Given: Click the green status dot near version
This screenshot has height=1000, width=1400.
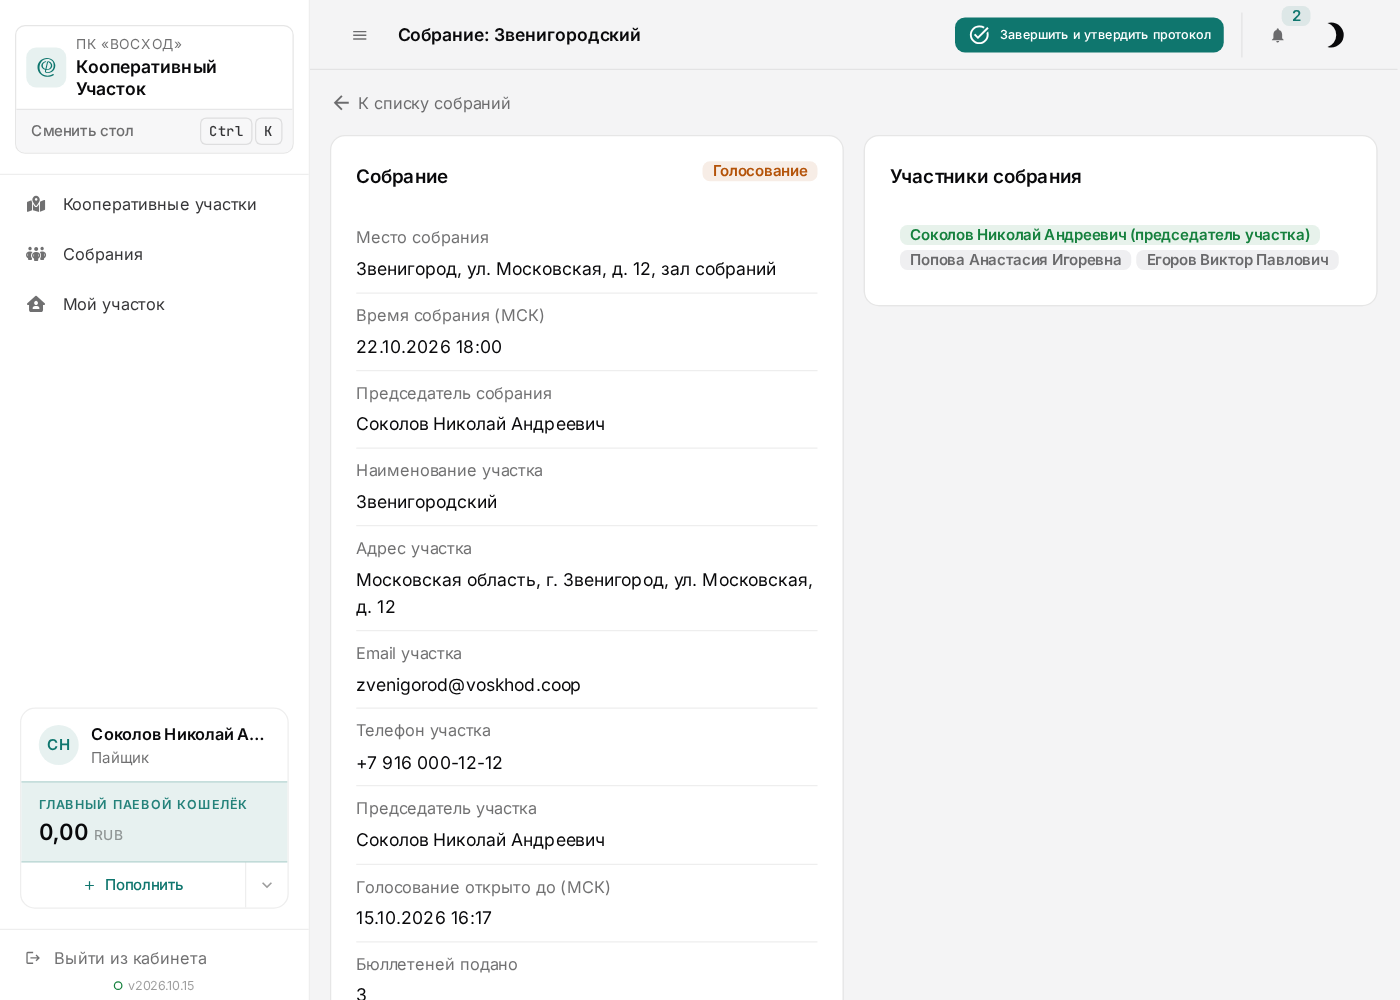Looking at the screenshot, I should click(118, 986).
